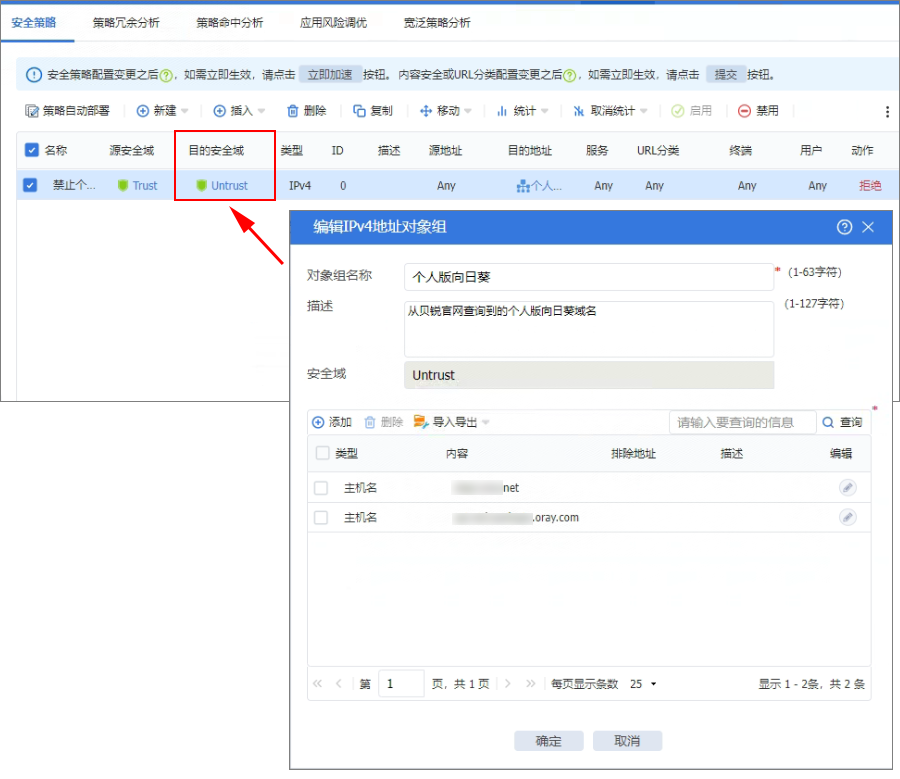Click the help question-mark icon in dialog header

[844, 227]
